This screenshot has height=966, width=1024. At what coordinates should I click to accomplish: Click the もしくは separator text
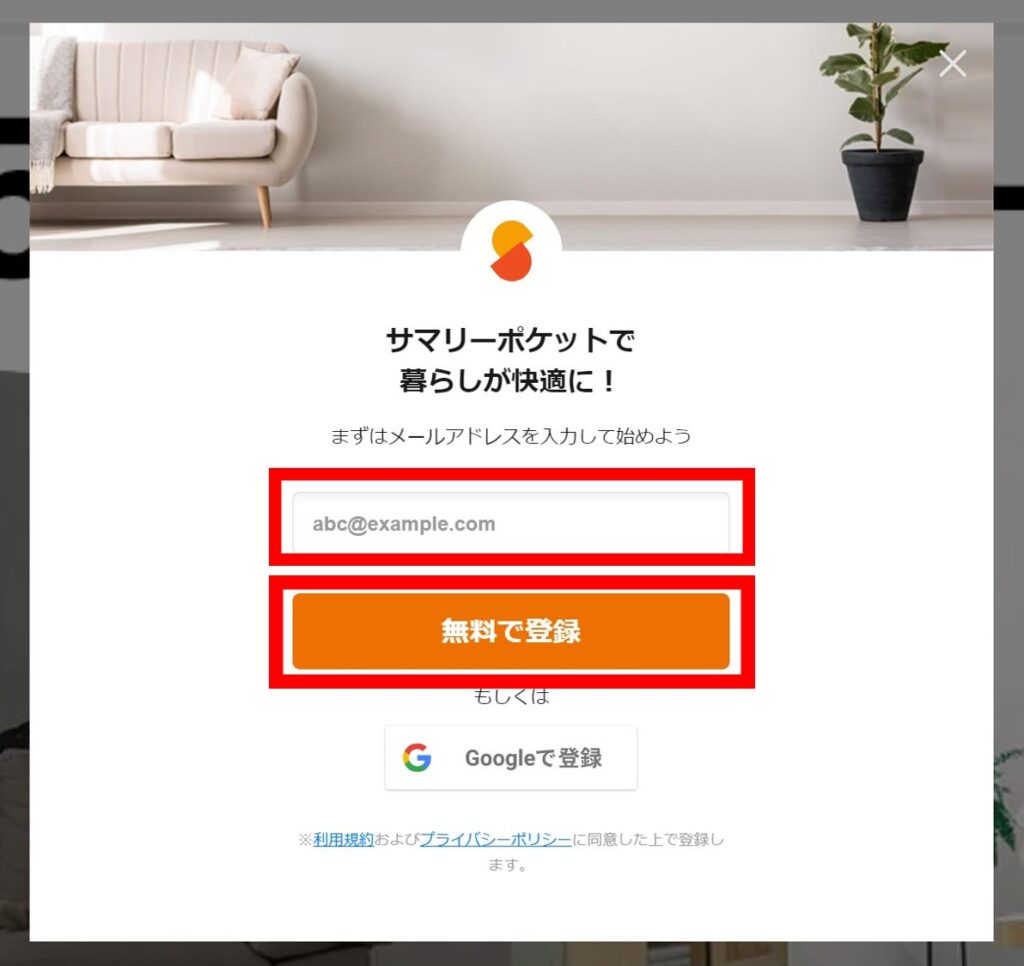511,696
